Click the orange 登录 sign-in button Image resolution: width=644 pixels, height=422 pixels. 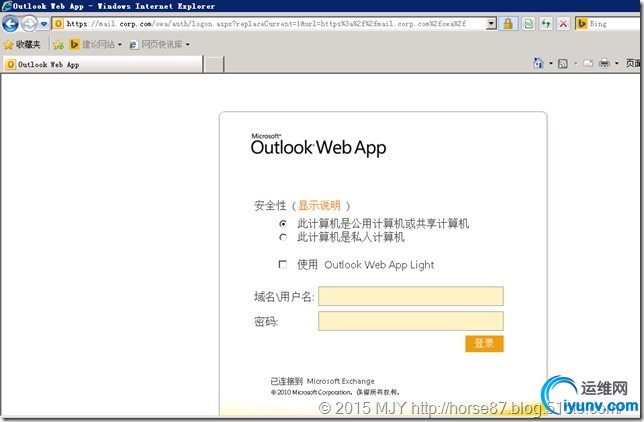(484, 344)
